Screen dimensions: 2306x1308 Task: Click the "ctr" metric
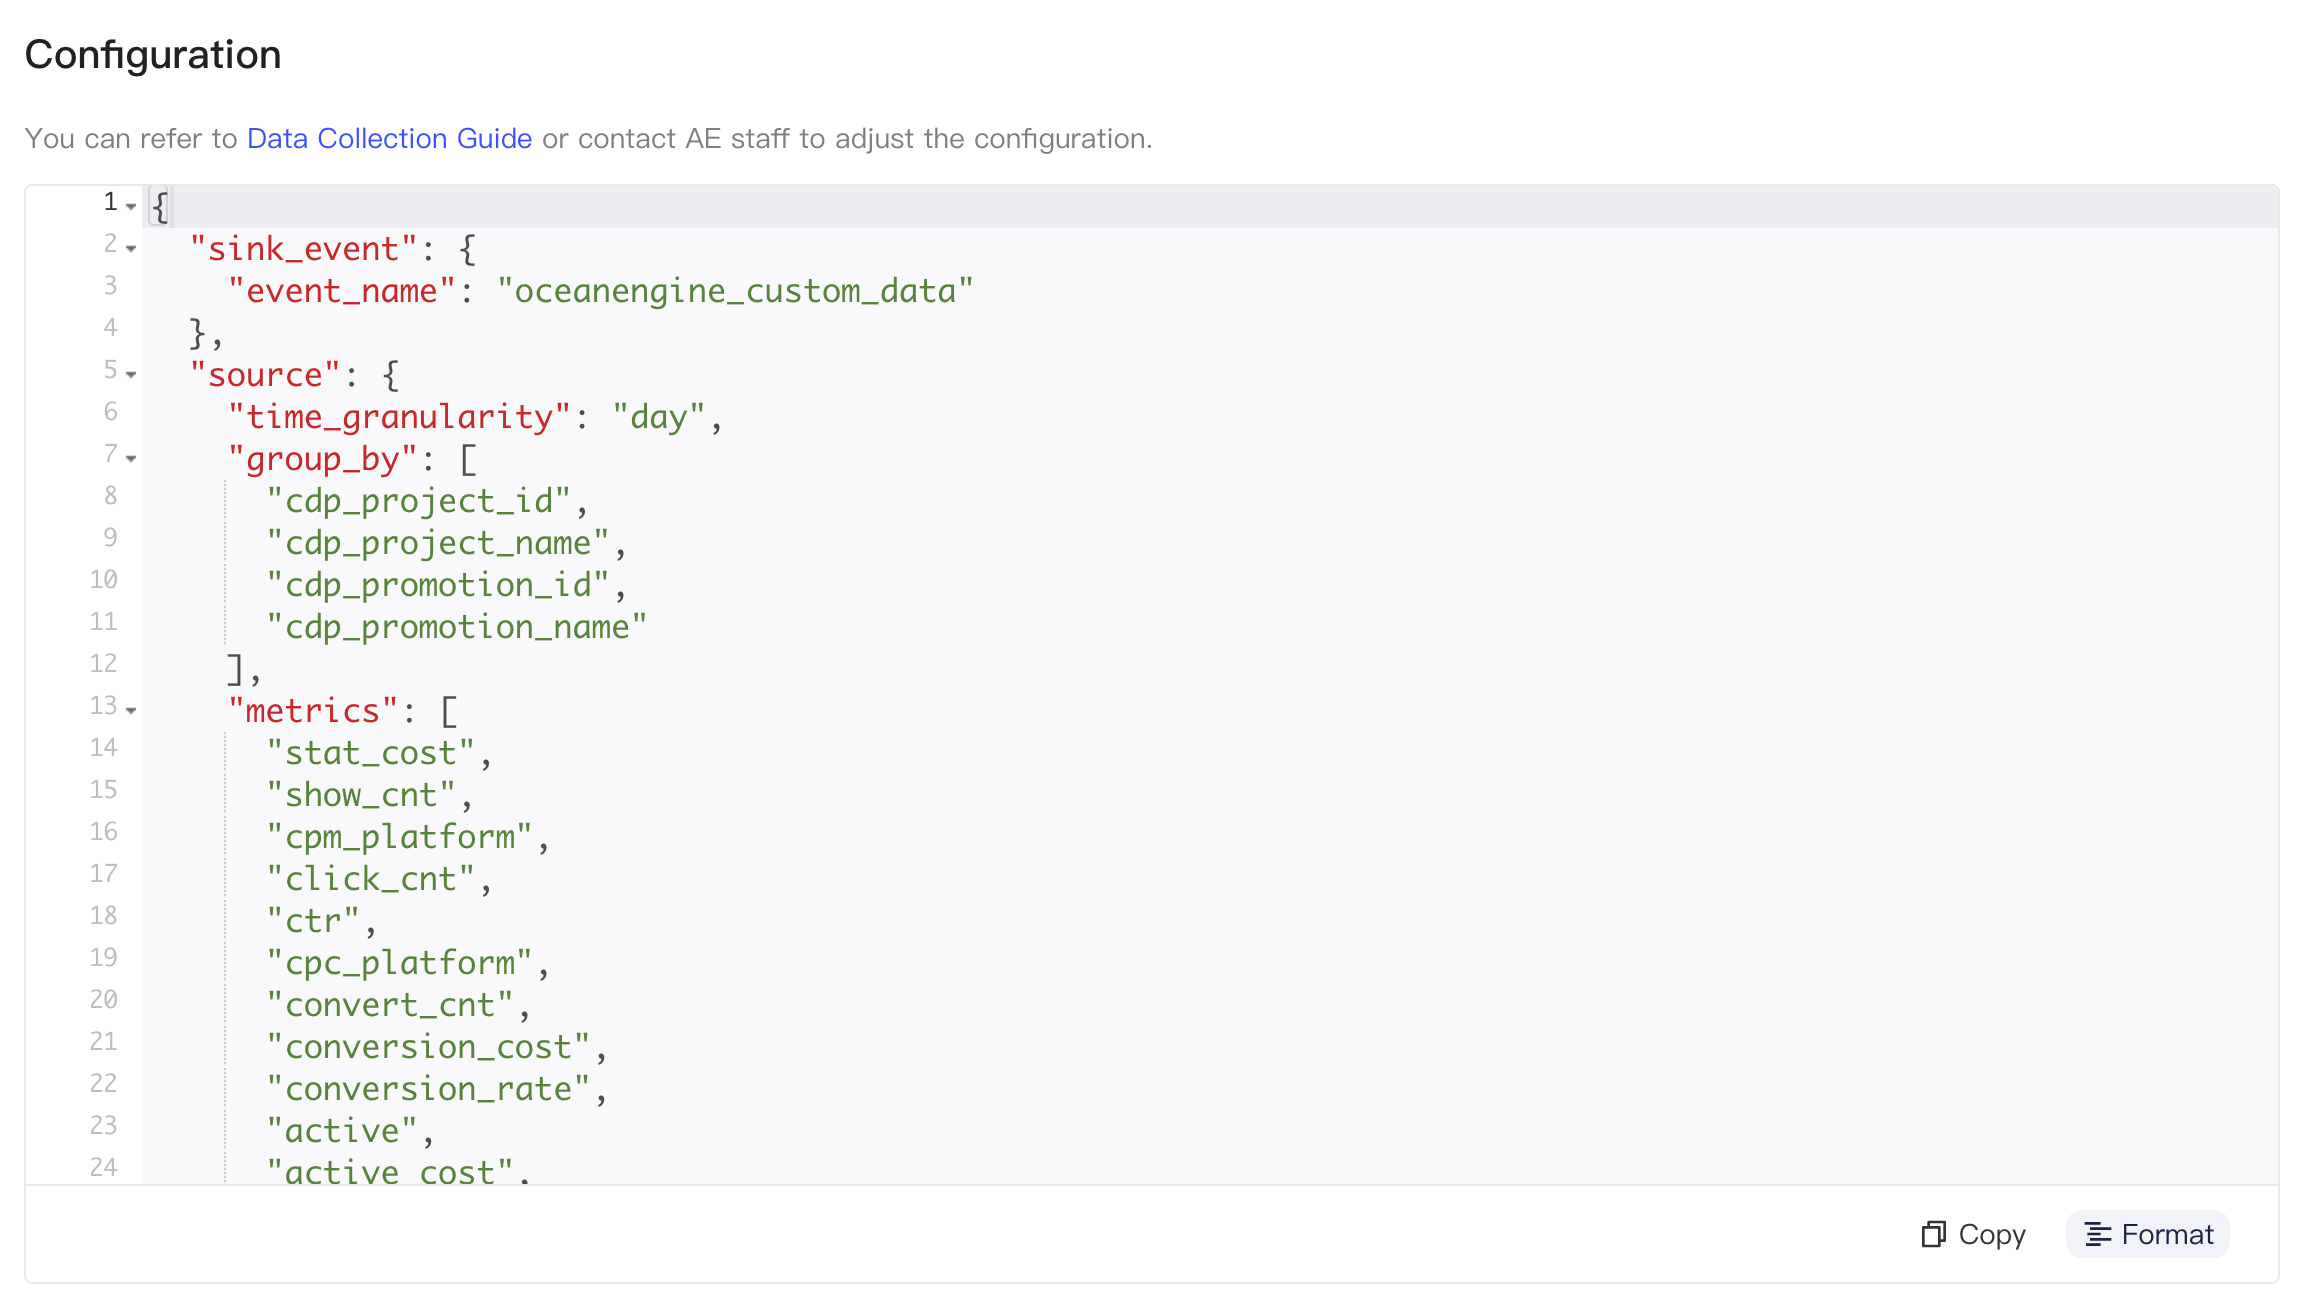[313, 921]
